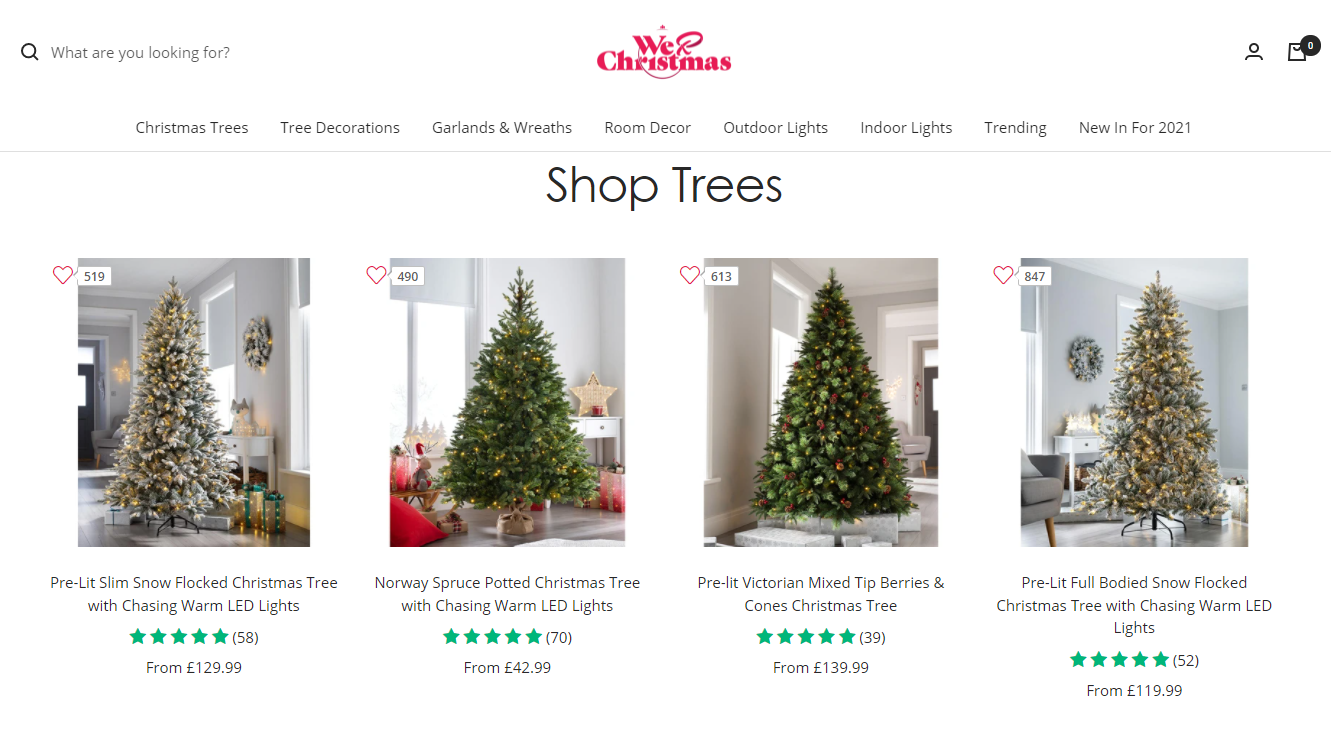The width and height of the screenshot is (1331, 736).
Task: Open the account profile icon
Action: click(1253, 52)
